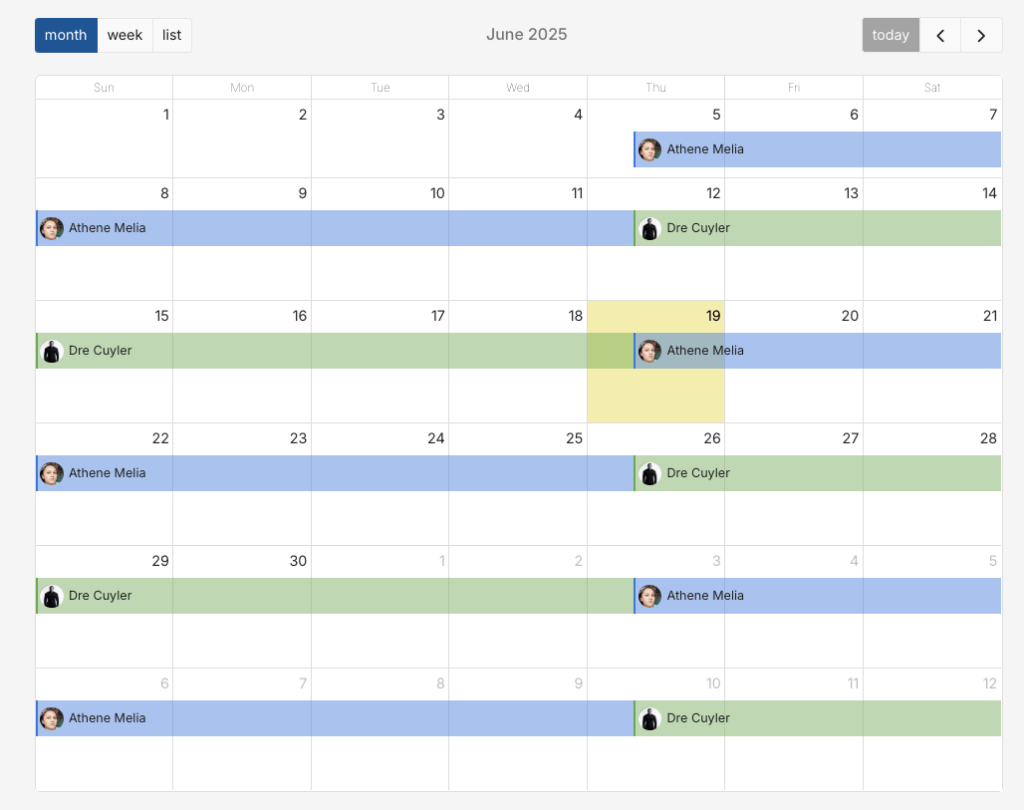Click Athene Melia's avatar on June 22
1024x810 pixels.
[52, 473]
